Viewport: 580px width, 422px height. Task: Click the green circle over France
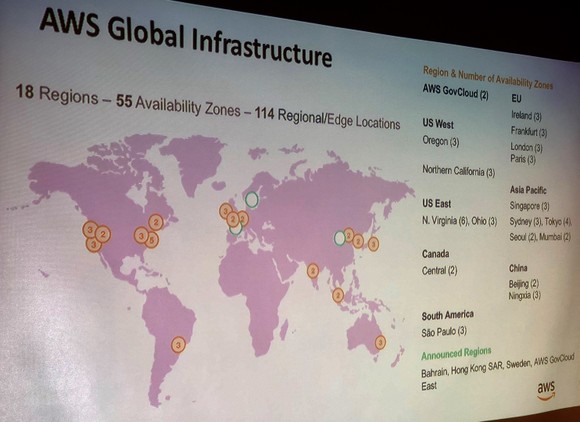pyautogui.click(x=235, y=229)
